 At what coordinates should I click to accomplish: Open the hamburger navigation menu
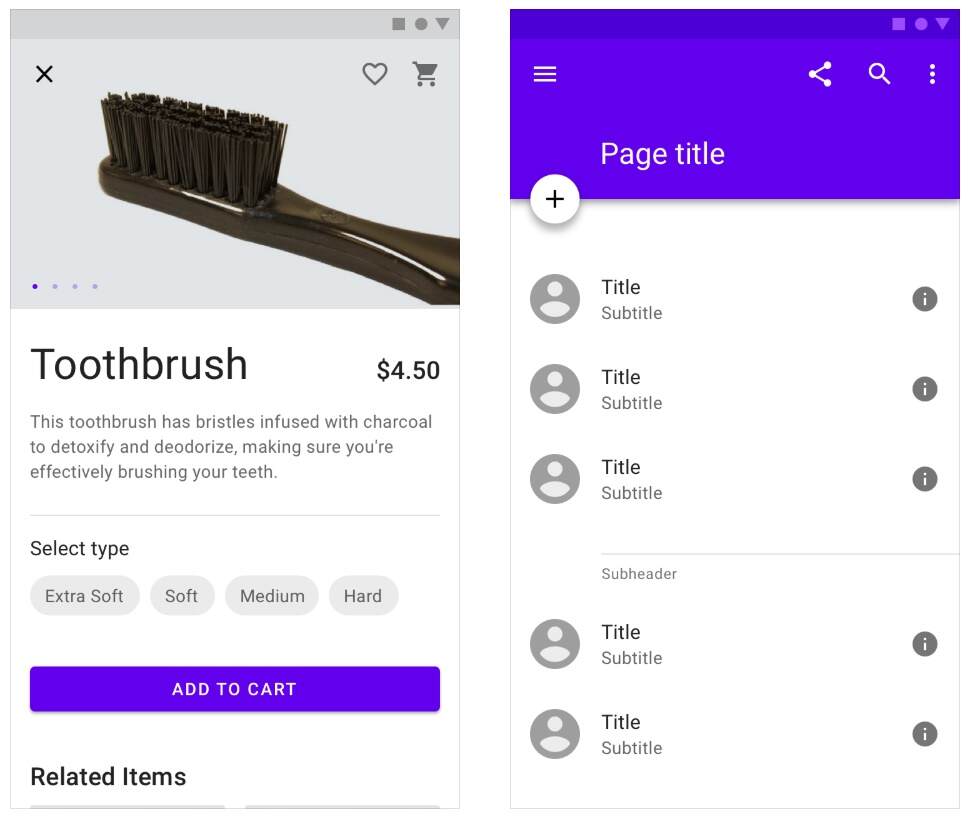pos(545,74)
